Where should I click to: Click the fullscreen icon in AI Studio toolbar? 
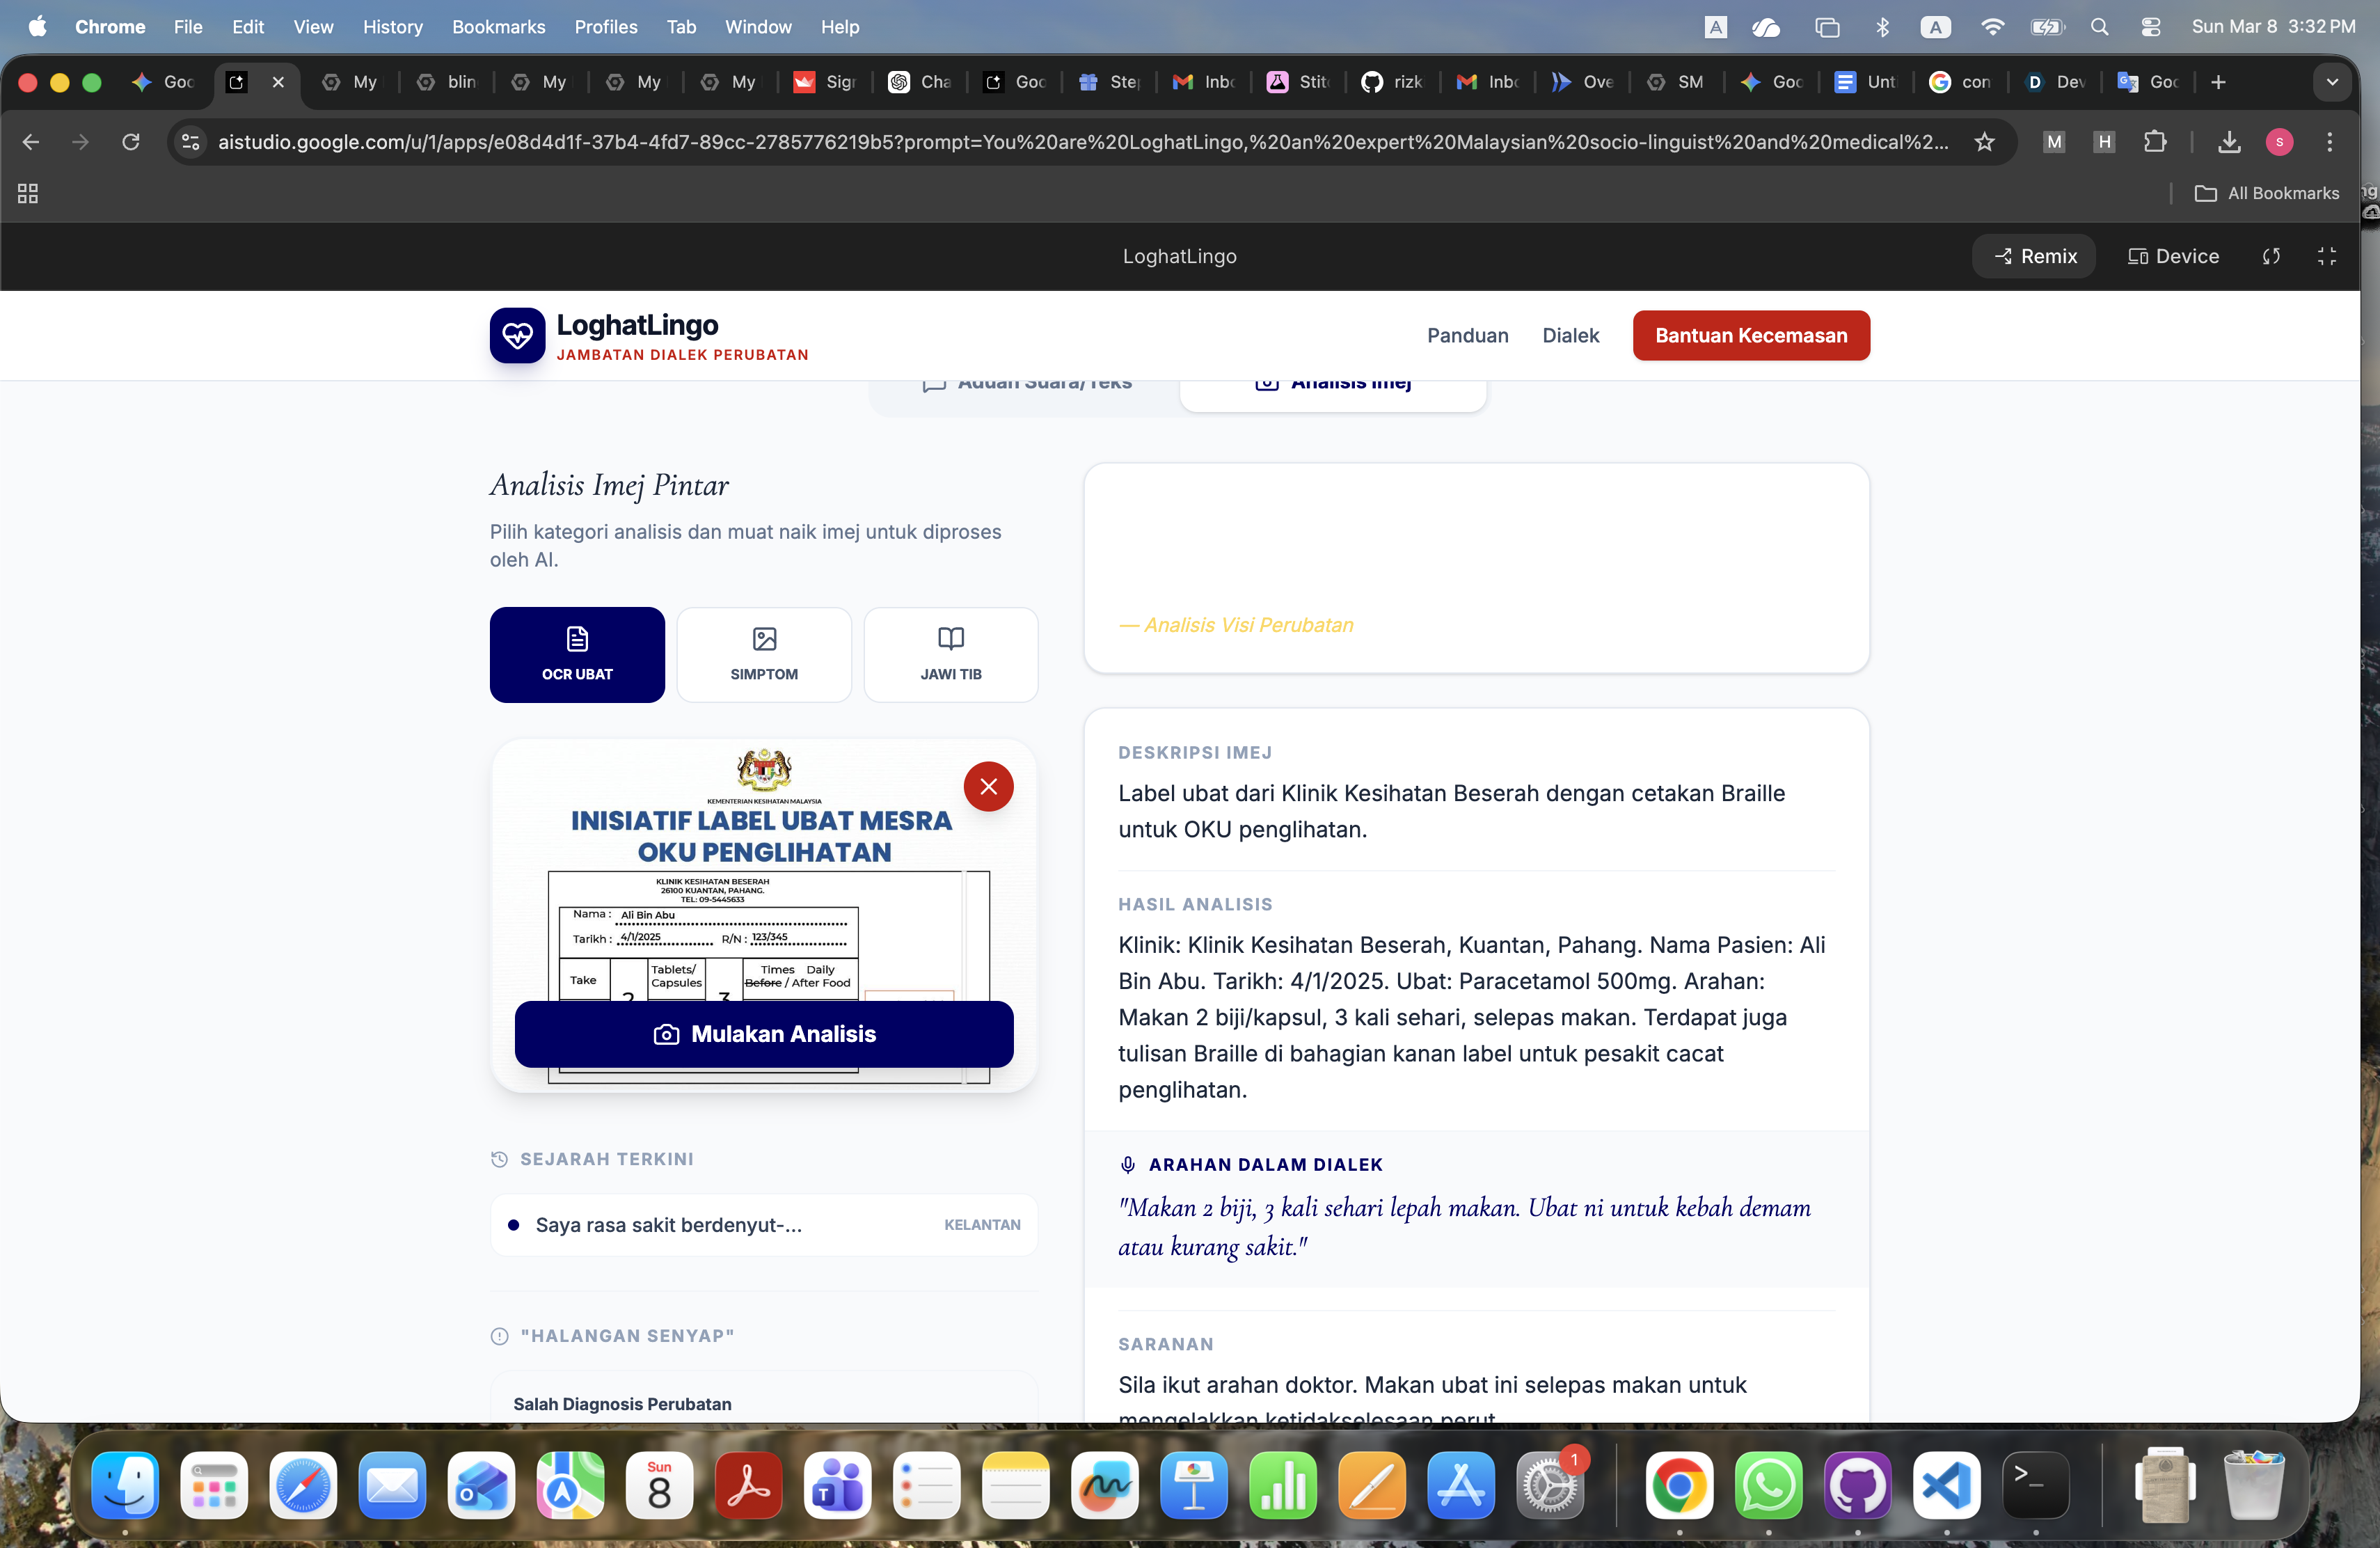(x=2326, y=256)
